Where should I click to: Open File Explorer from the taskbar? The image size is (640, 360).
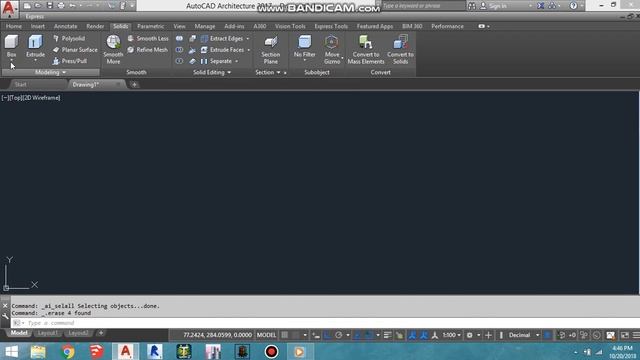(38, 351)
